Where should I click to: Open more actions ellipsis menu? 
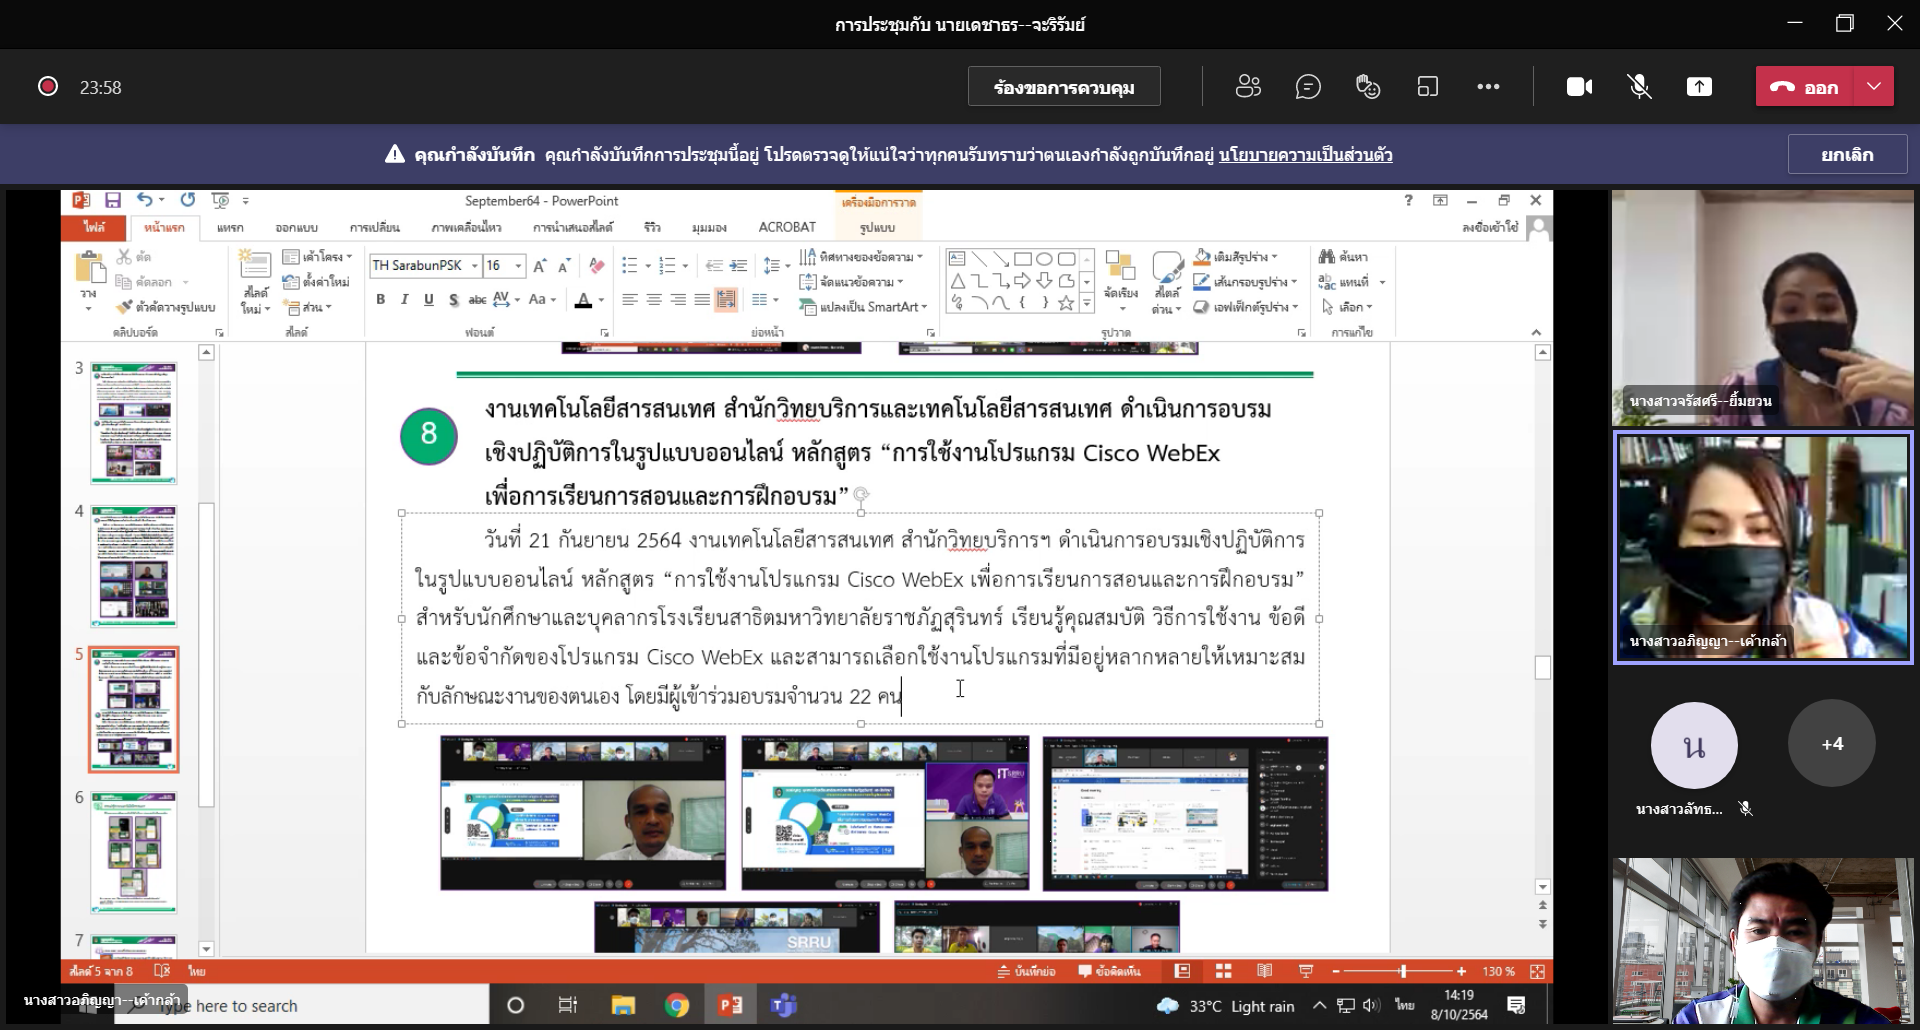(x=1488, y=87)
